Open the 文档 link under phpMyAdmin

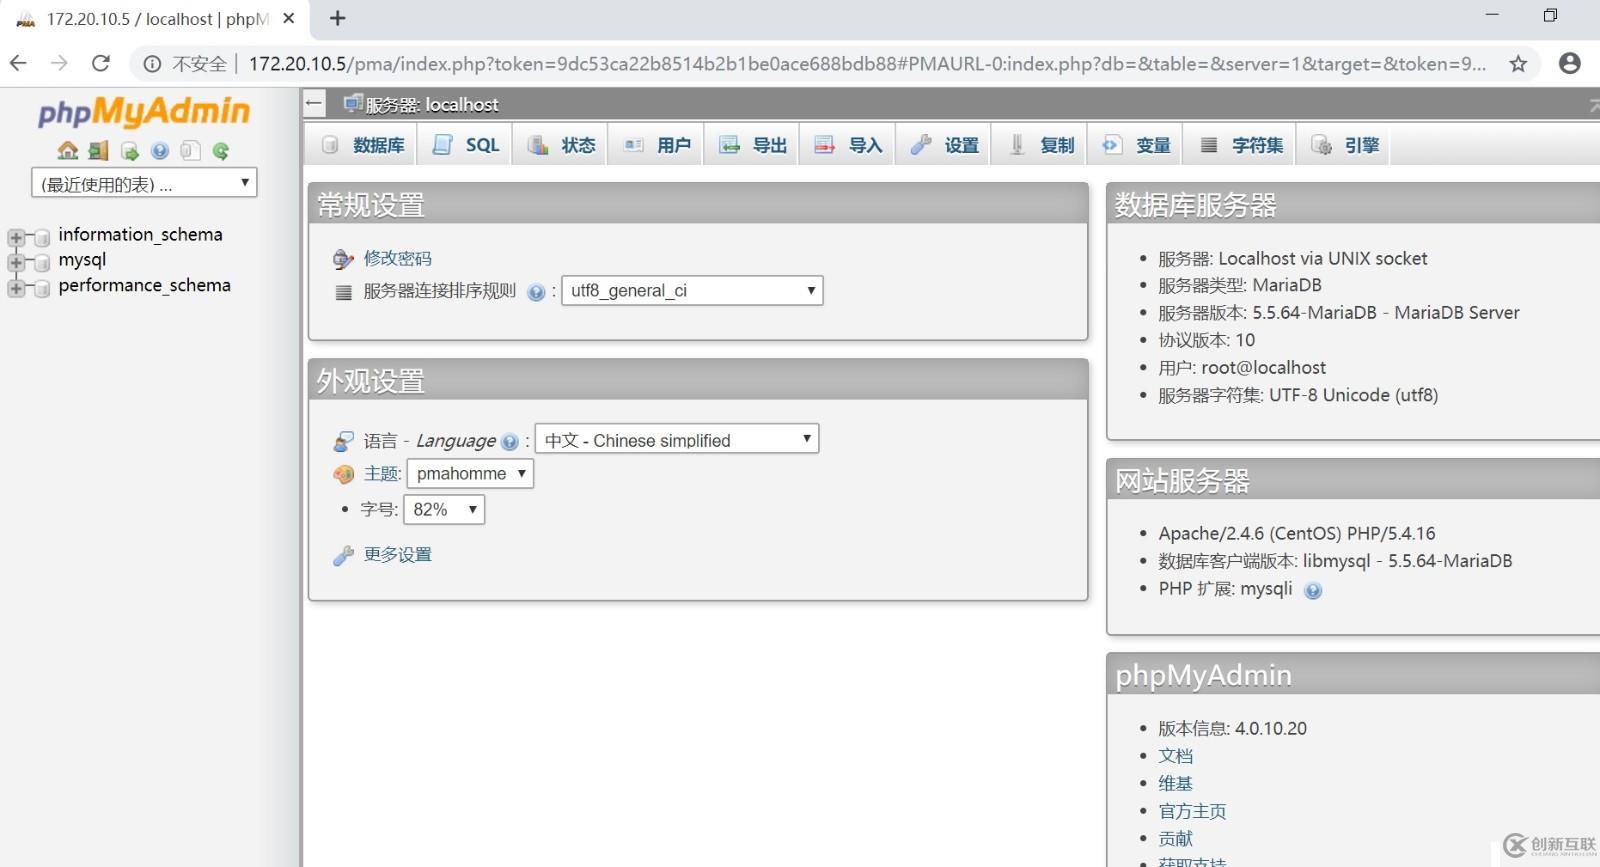click(x=1176, y=756)
